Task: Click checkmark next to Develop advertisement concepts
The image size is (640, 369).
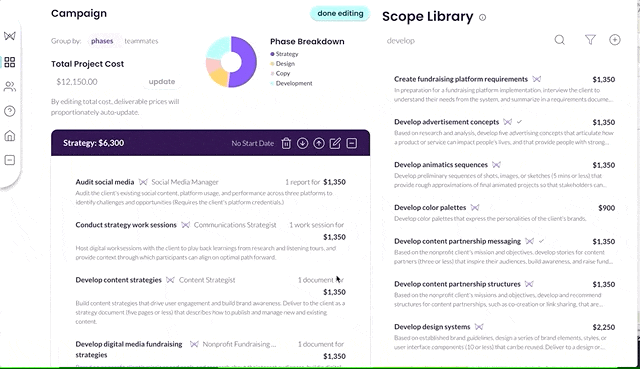Action: click(x=519, y=122)
